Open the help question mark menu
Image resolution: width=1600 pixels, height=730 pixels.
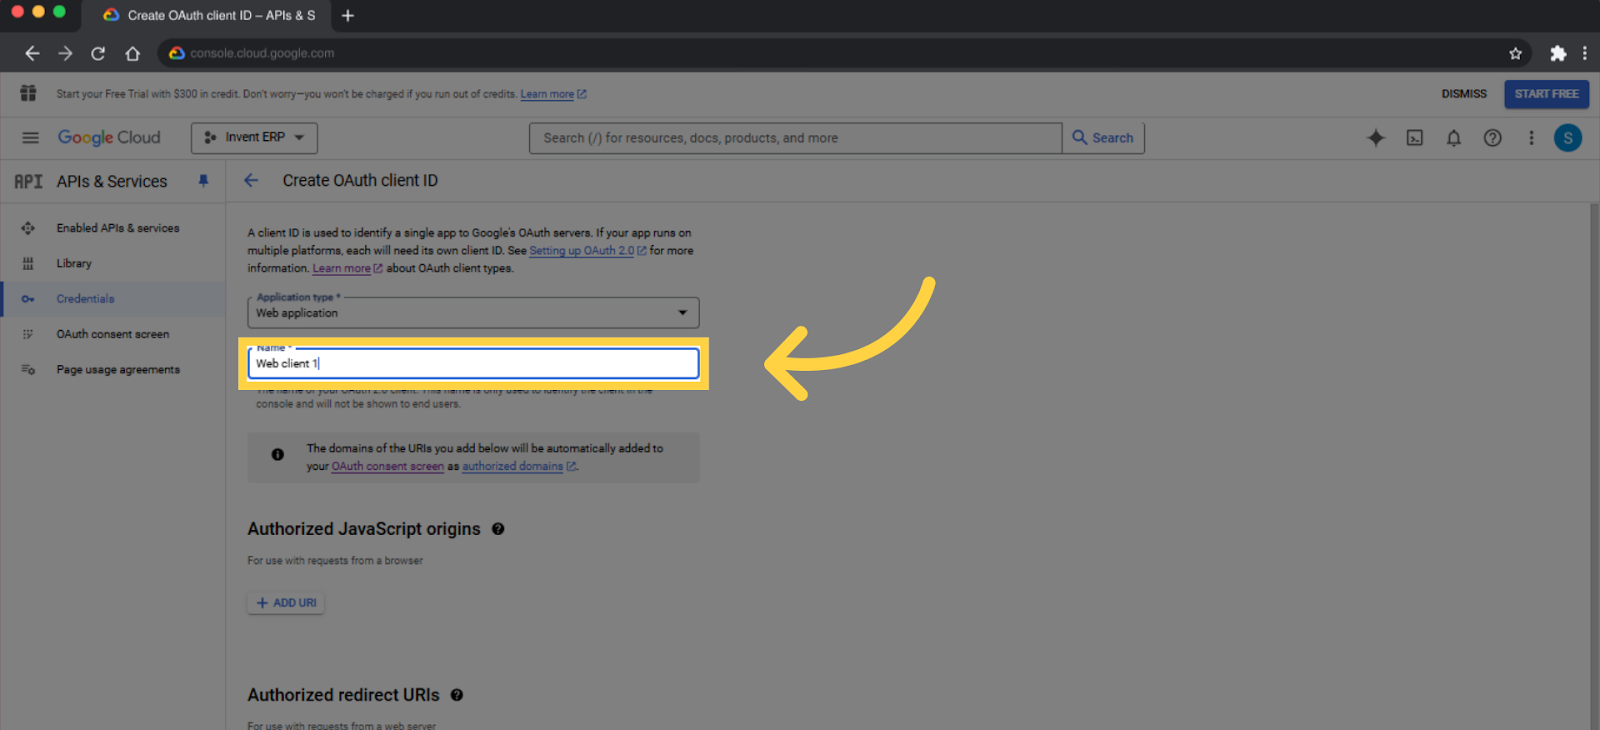click(x=1492, y=138)
